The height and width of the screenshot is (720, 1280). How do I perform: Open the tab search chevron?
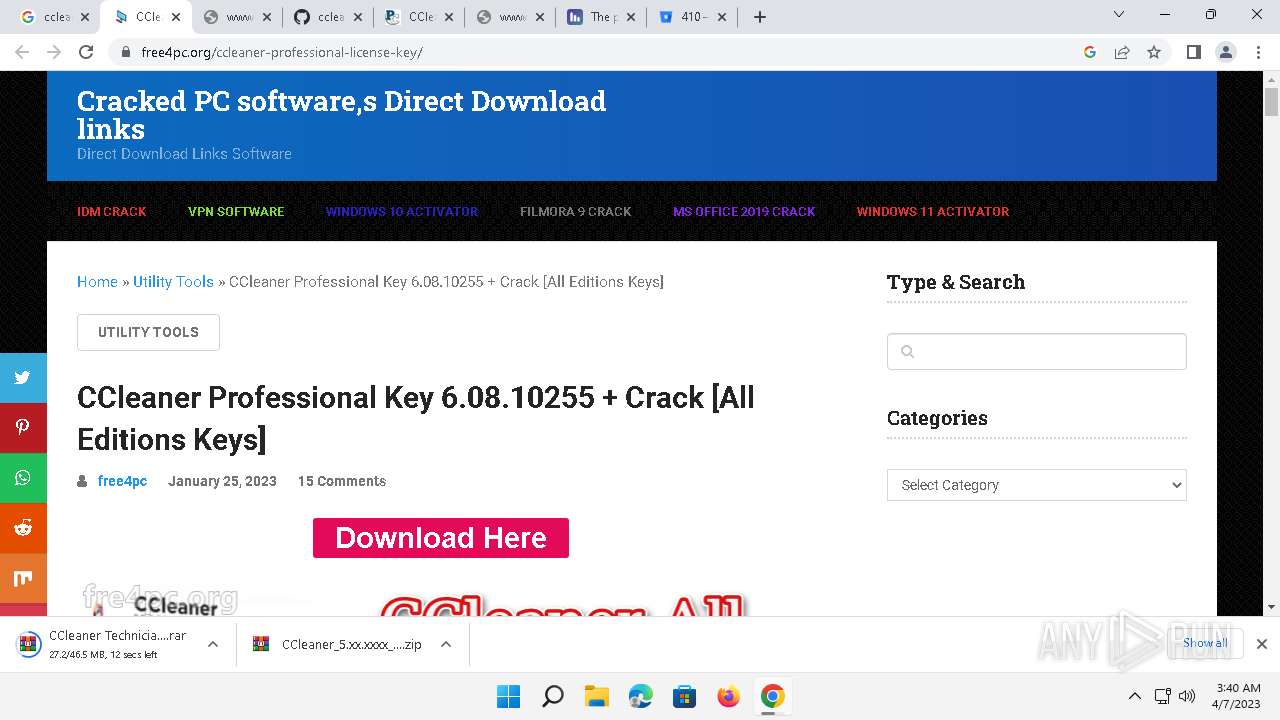coord(1119,14)
